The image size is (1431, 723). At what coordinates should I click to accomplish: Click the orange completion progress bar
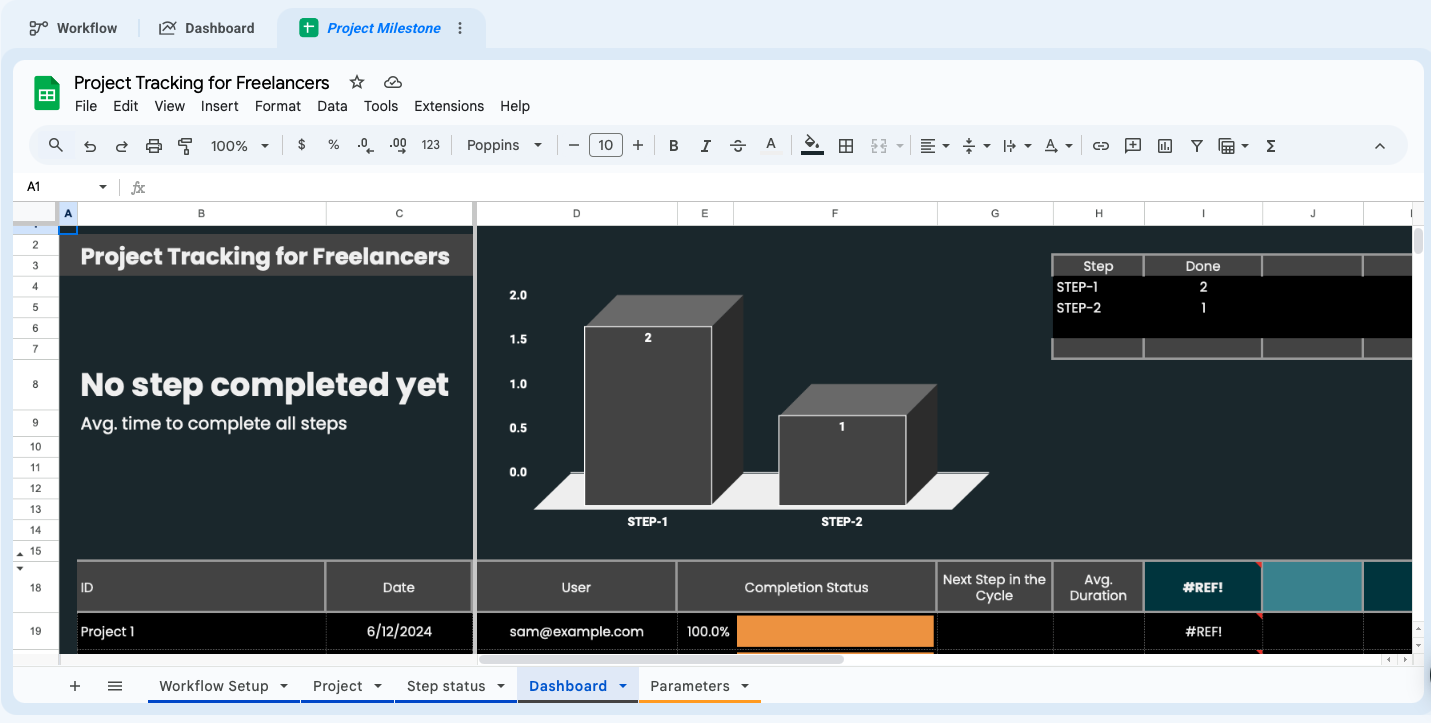pyautogui.click(x=835, y=631)
